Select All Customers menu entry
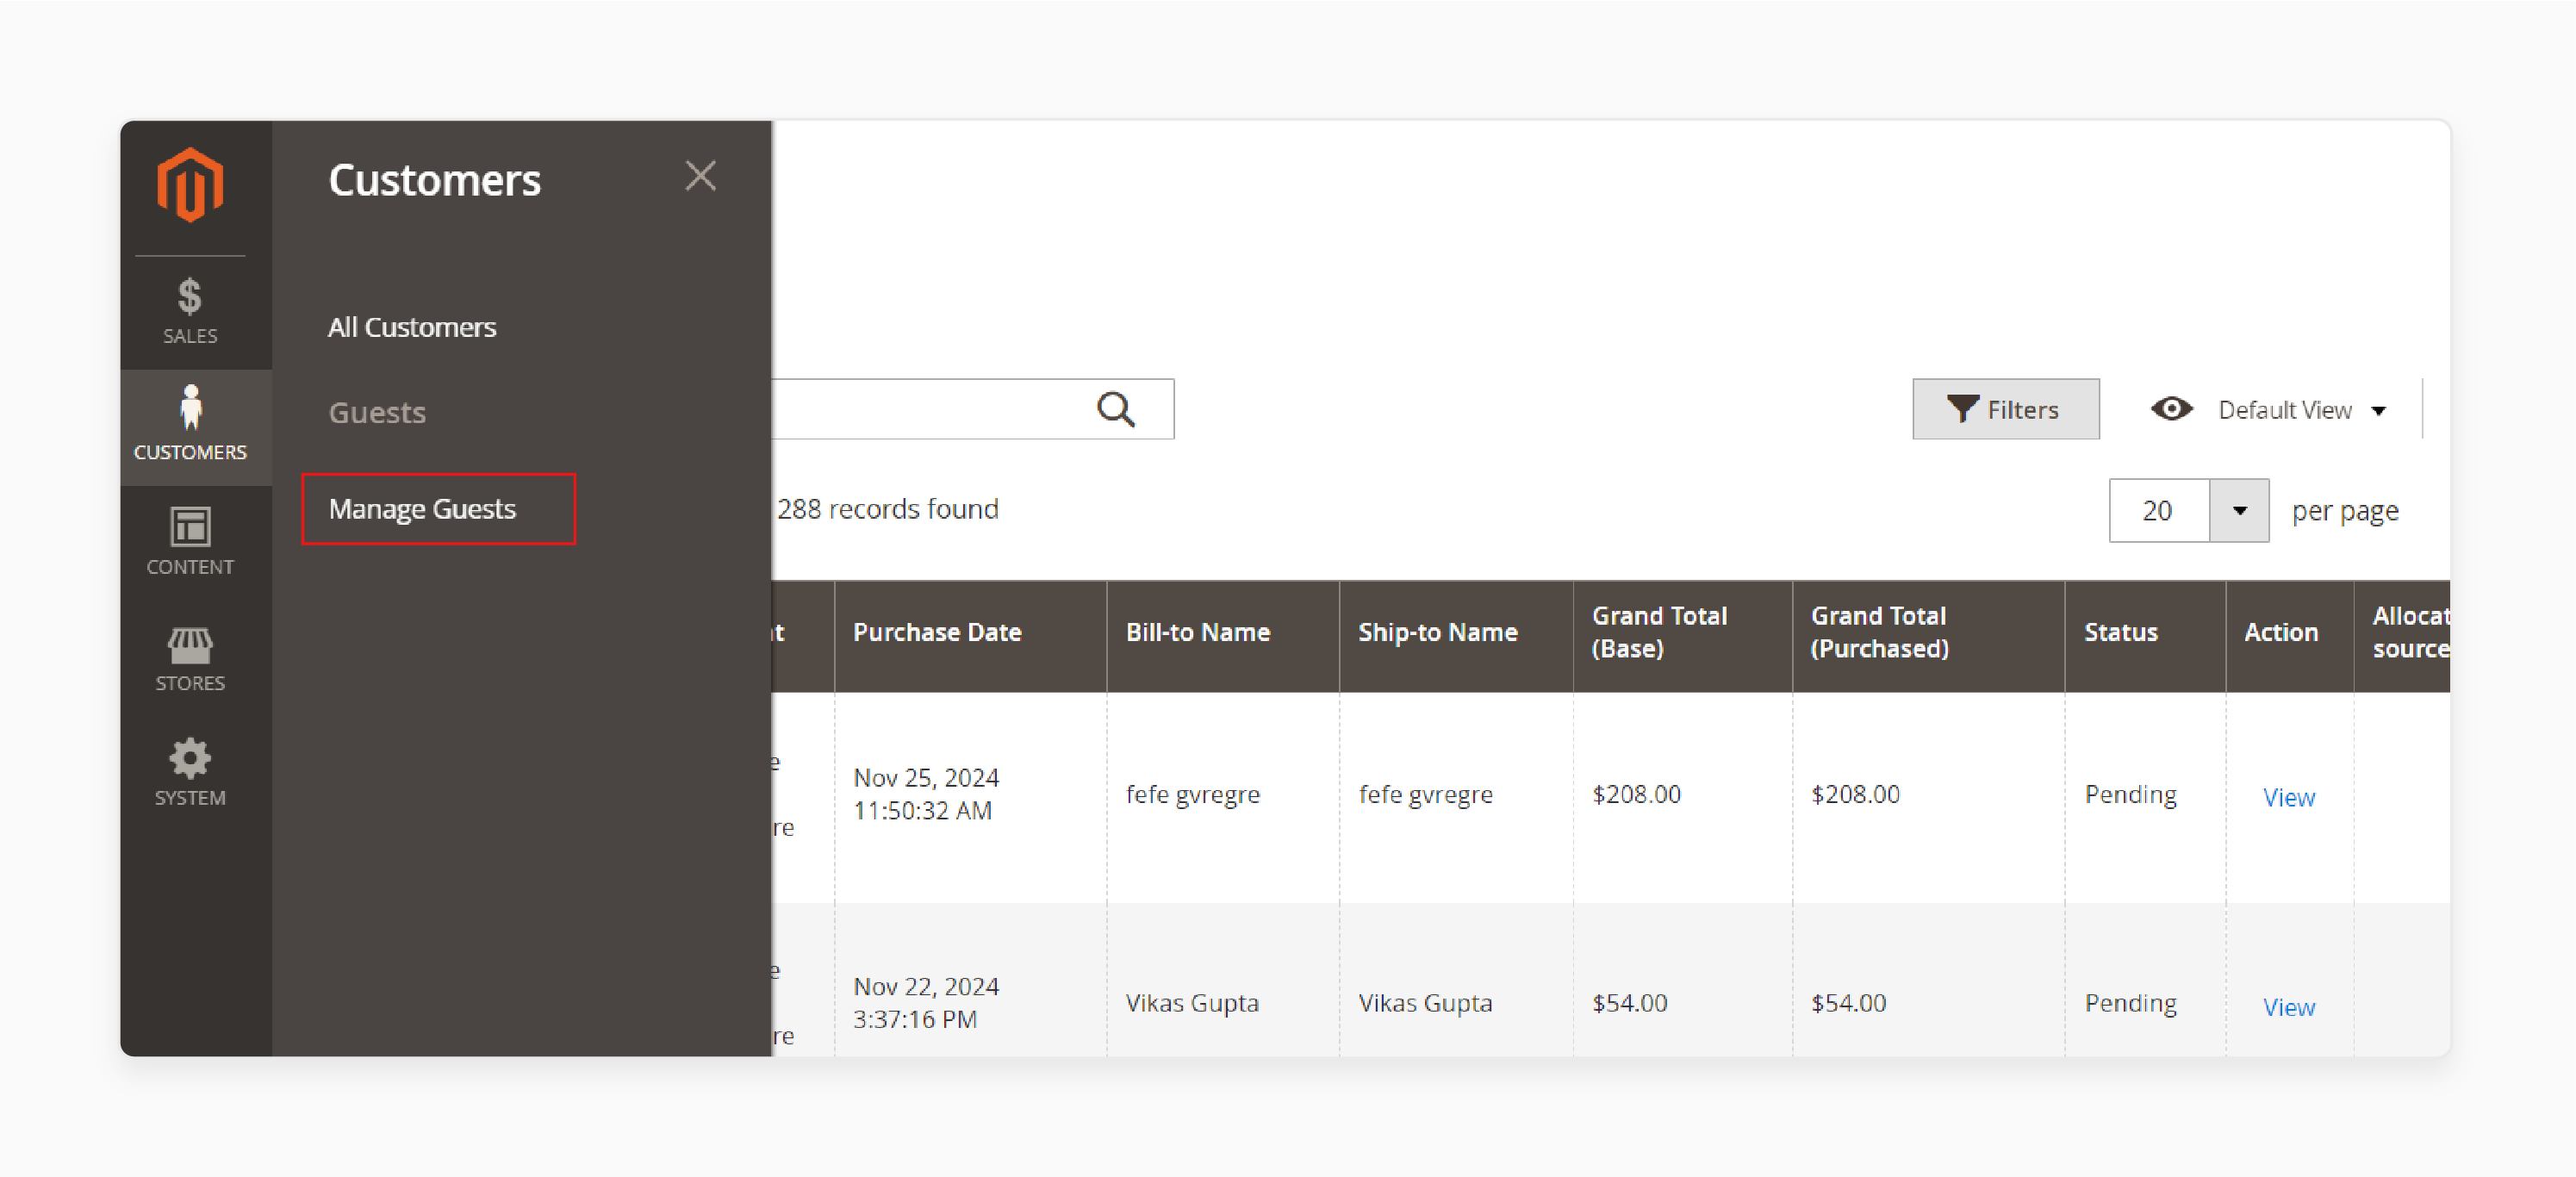Screen dimensions: 2576x1177 point(412,327)
